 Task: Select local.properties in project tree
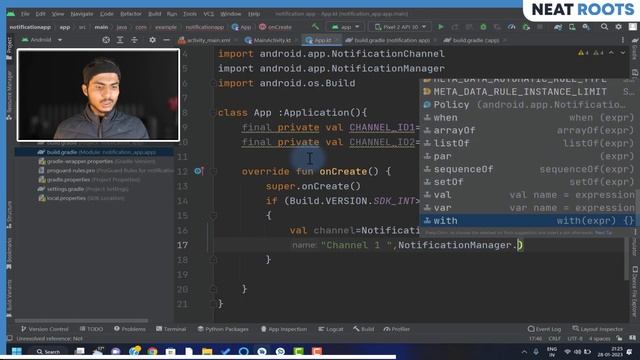(82, 198)
